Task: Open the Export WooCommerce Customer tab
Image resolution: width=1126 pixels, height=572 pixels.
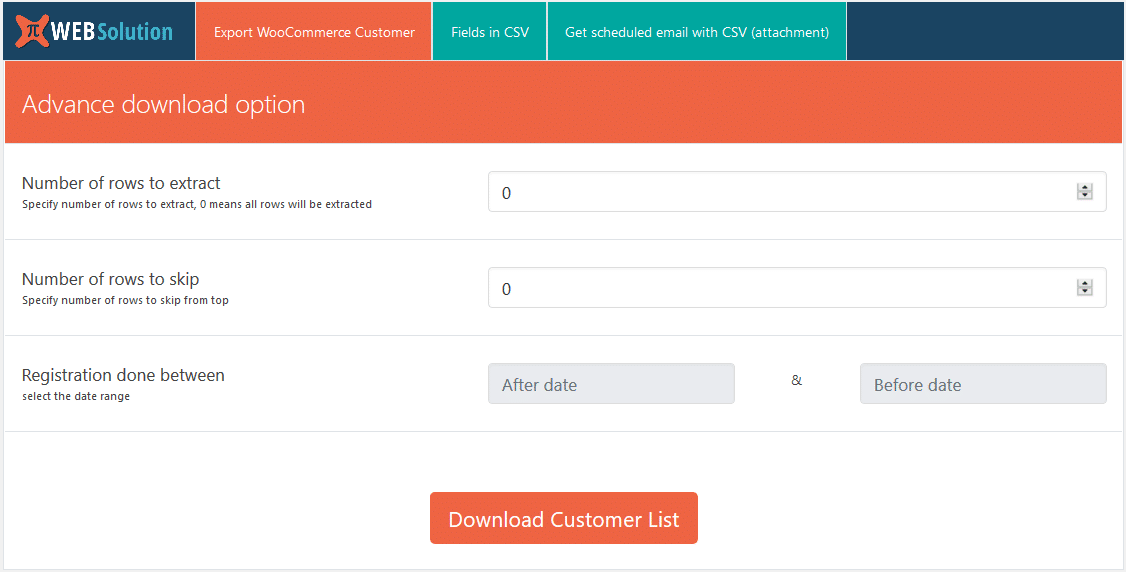Action: click(x=314, y=32)
